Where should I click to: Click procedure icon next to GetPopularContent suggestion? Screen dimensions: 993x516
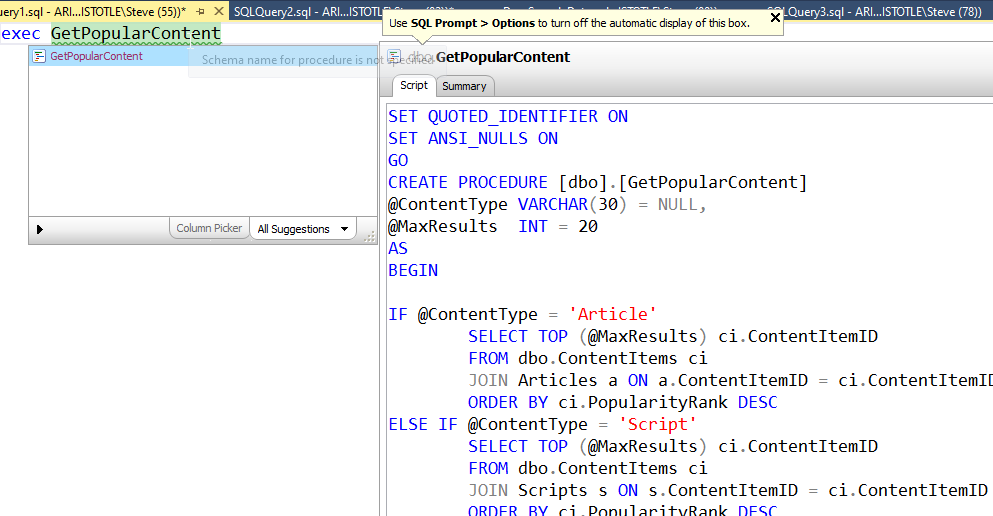click(x=39, y=57)
